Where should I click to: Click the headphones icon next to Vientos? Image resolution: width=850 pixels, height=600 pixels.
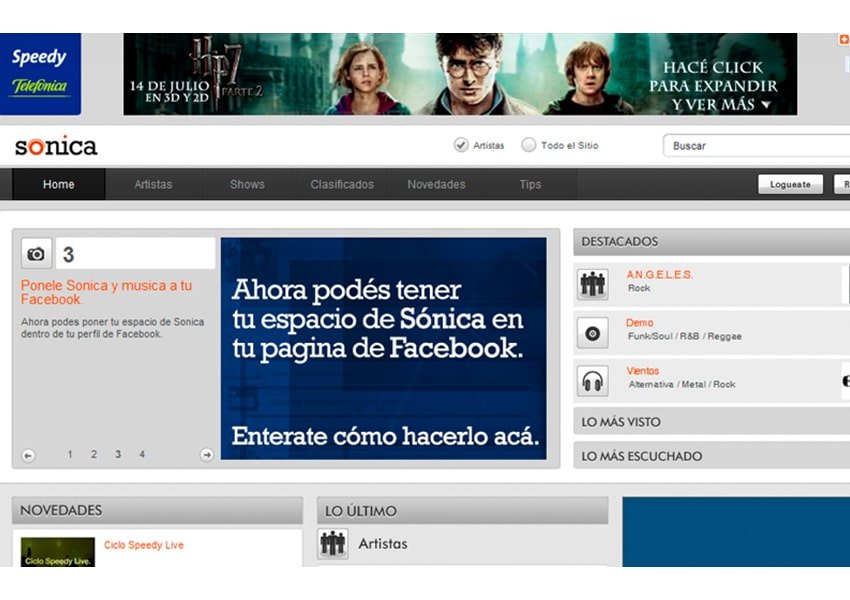[593, 380]
